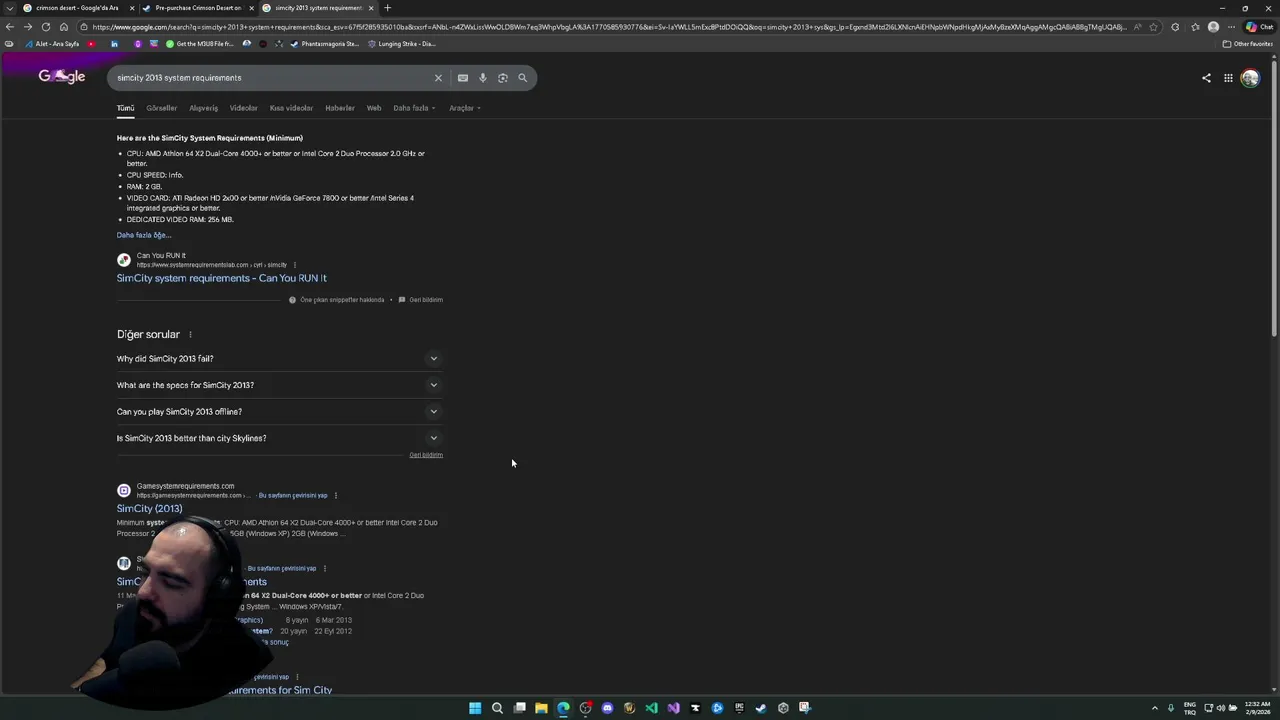Submit search with the magnifier icon
The image size is (1280, 720).
[x=522, y=78]
